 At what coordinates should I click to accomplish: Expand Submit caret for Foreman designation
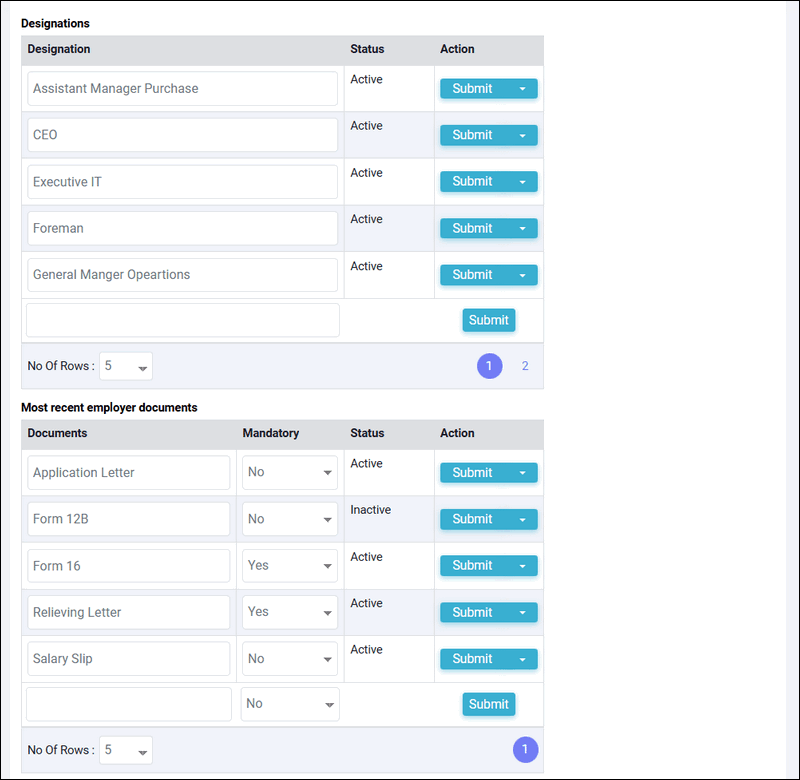click(x=522, y=229)
